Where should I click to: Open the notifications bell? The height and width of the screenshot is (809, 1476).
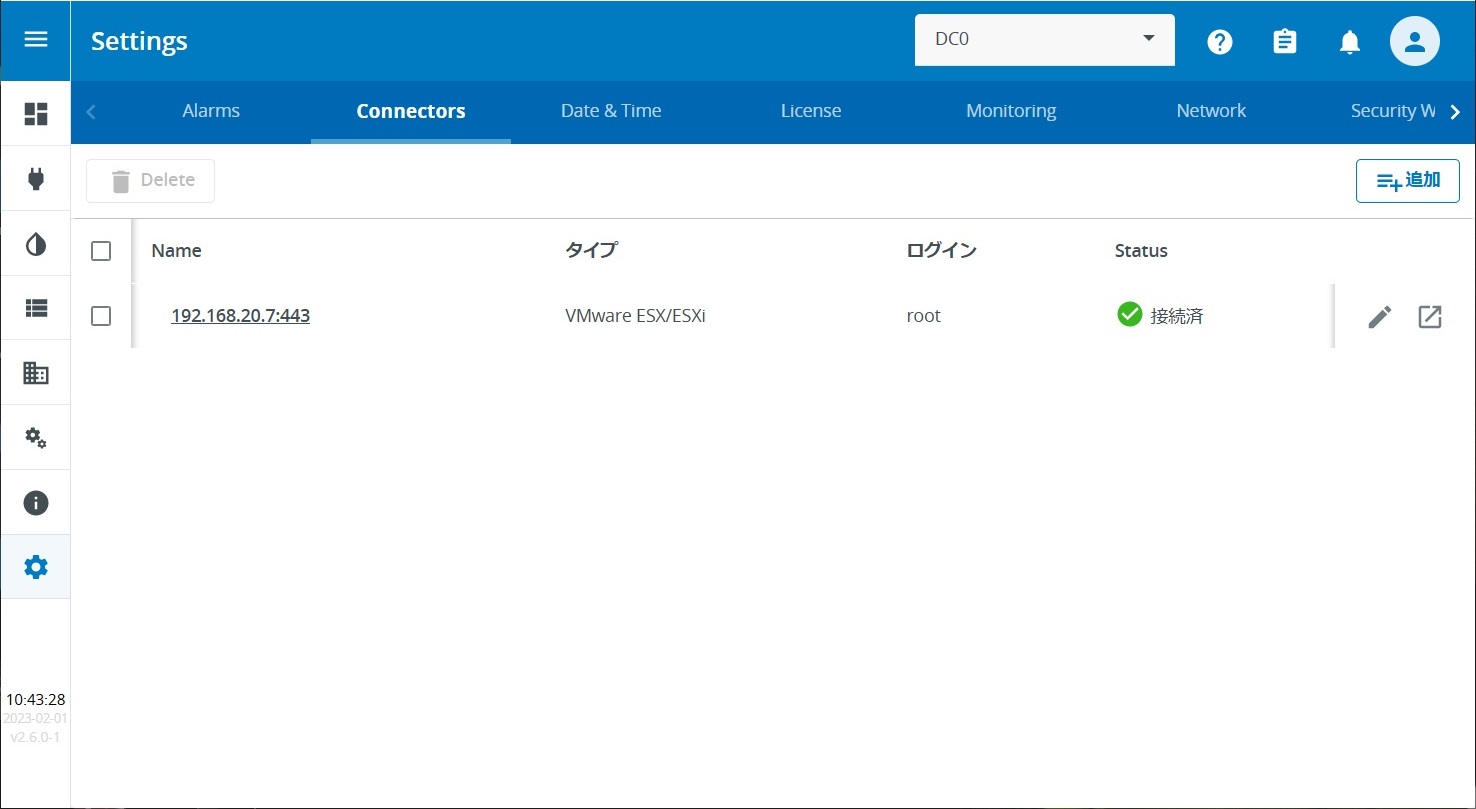(1349, 41)
